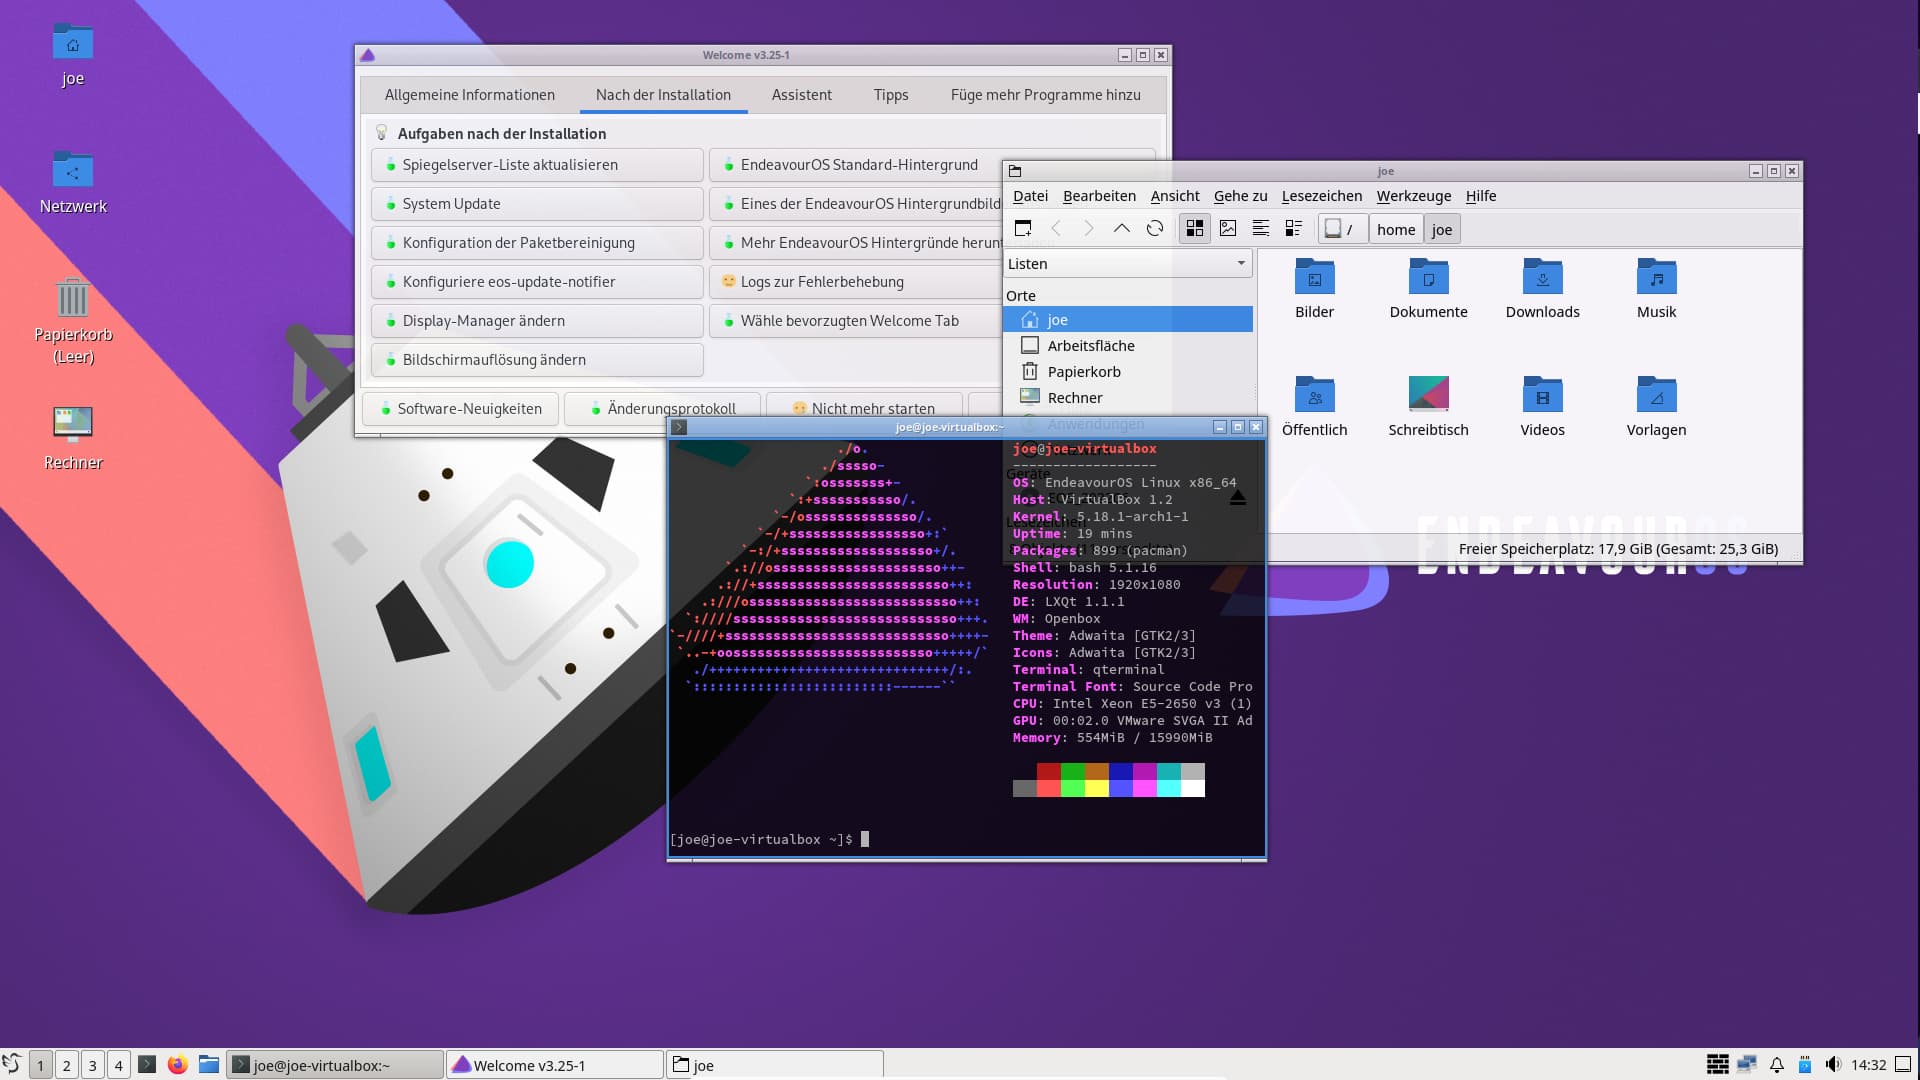The width and height of the screenshot is (1920, 1080).
Task: Switch file manager to compact list view
Action: pos(1261,229)
